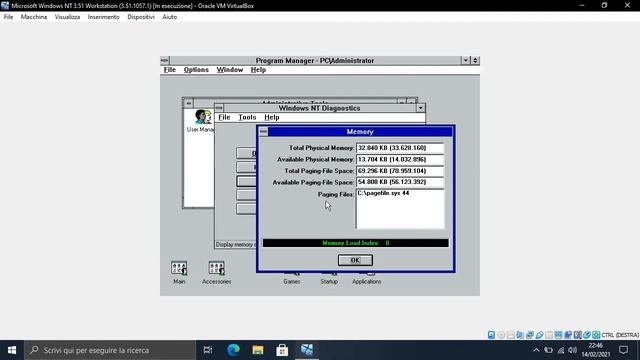The image size is (640, 360).
Task: Open the Main program group icon
Action: 179,268
